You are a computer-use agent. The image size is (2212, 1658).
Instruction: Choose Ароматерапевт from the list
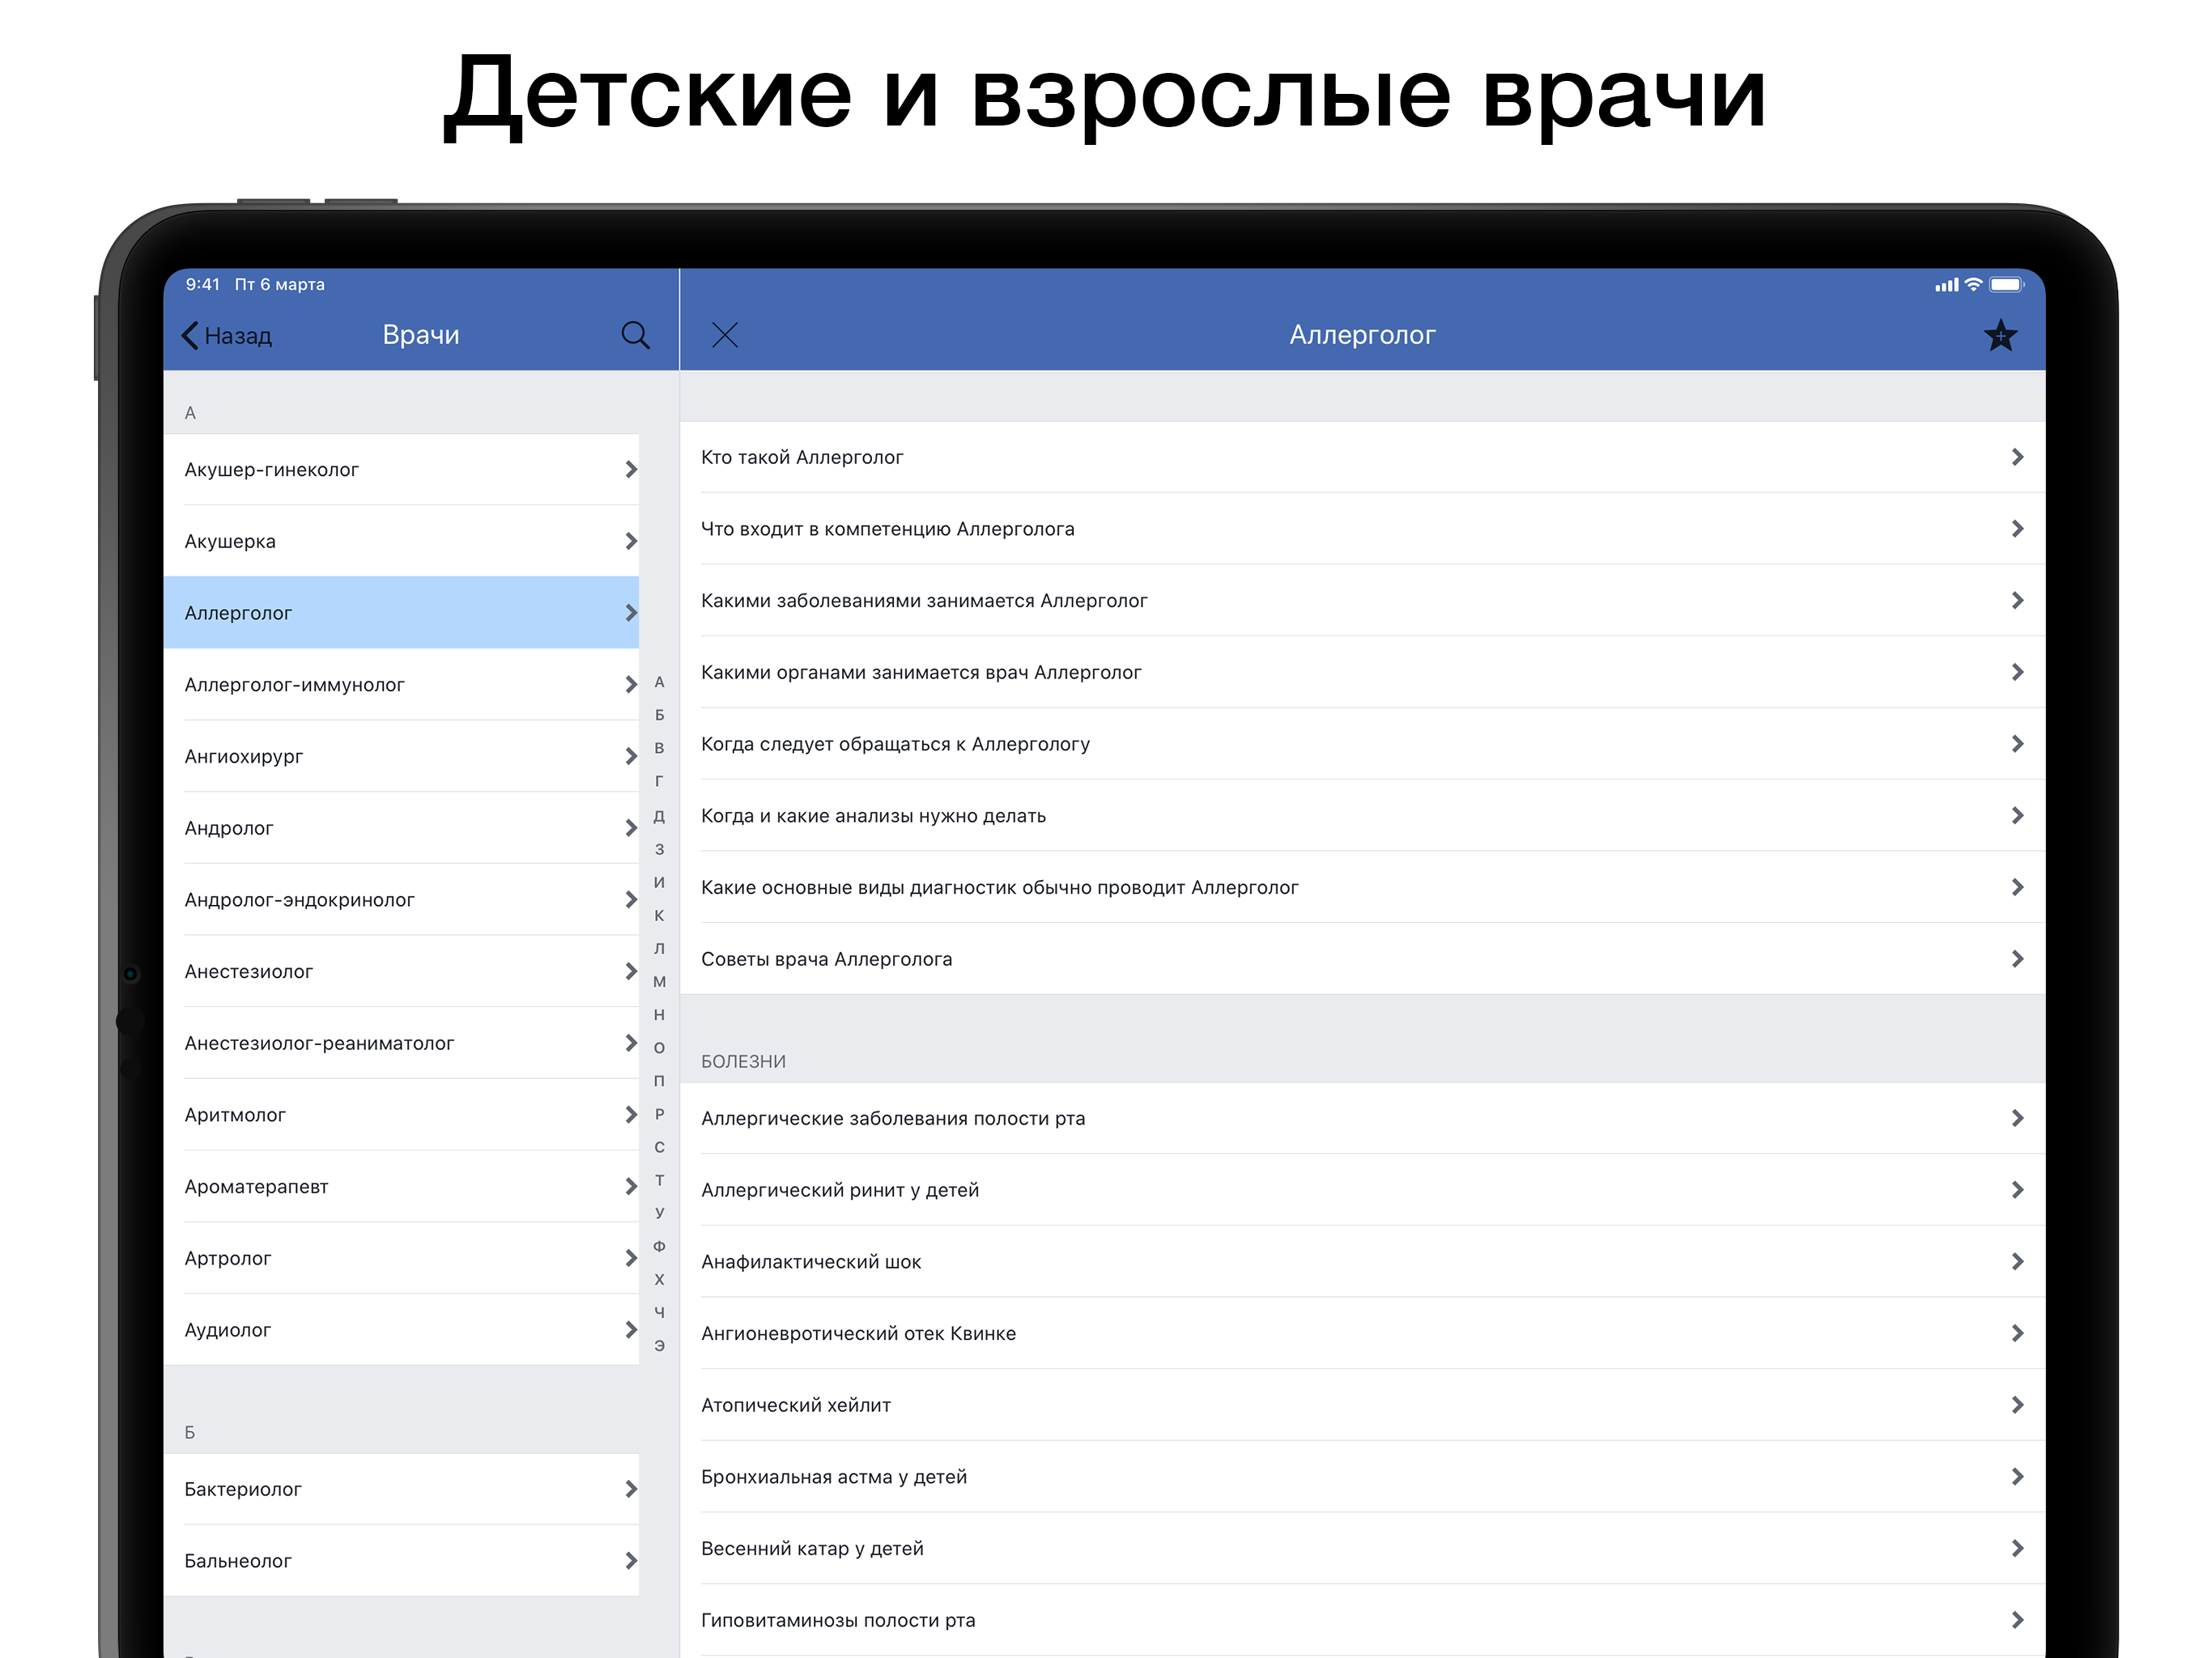click(x=401, y=1186)
